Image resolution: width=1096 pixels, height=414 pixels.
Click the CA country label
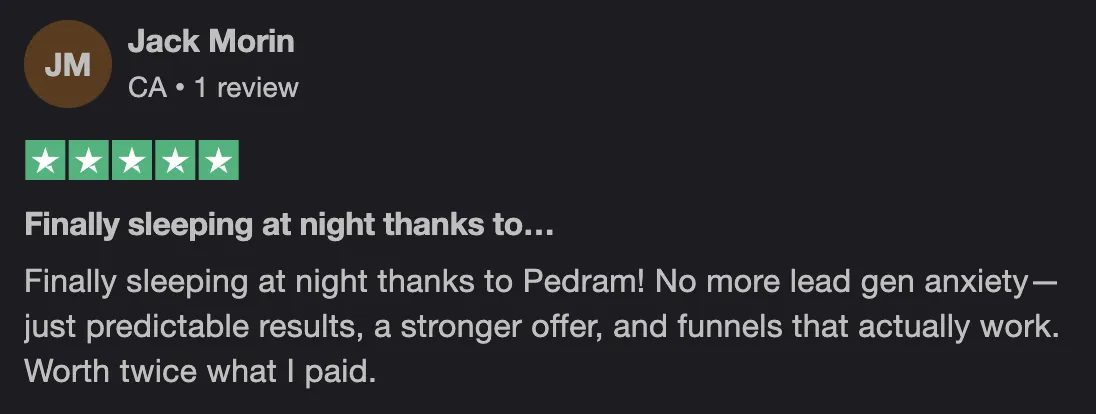pos(147,88)
